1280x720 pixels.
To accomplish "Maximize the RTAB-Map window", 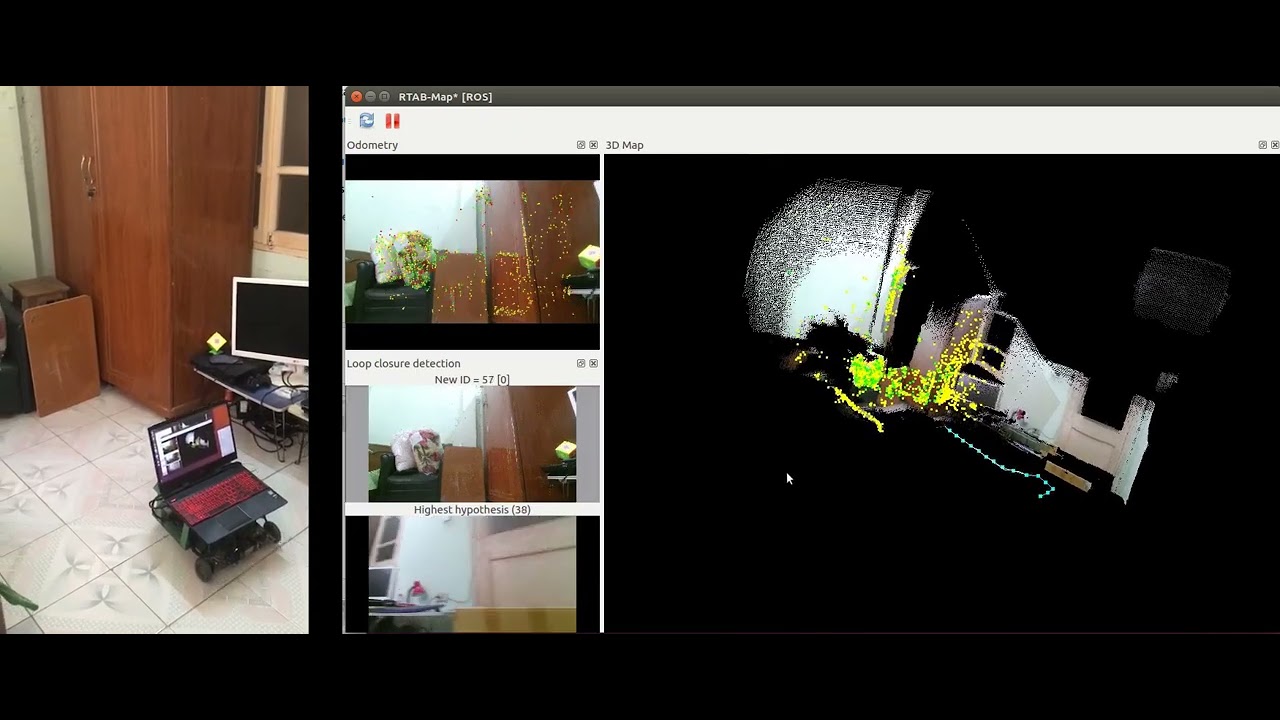I will (384, 97).
